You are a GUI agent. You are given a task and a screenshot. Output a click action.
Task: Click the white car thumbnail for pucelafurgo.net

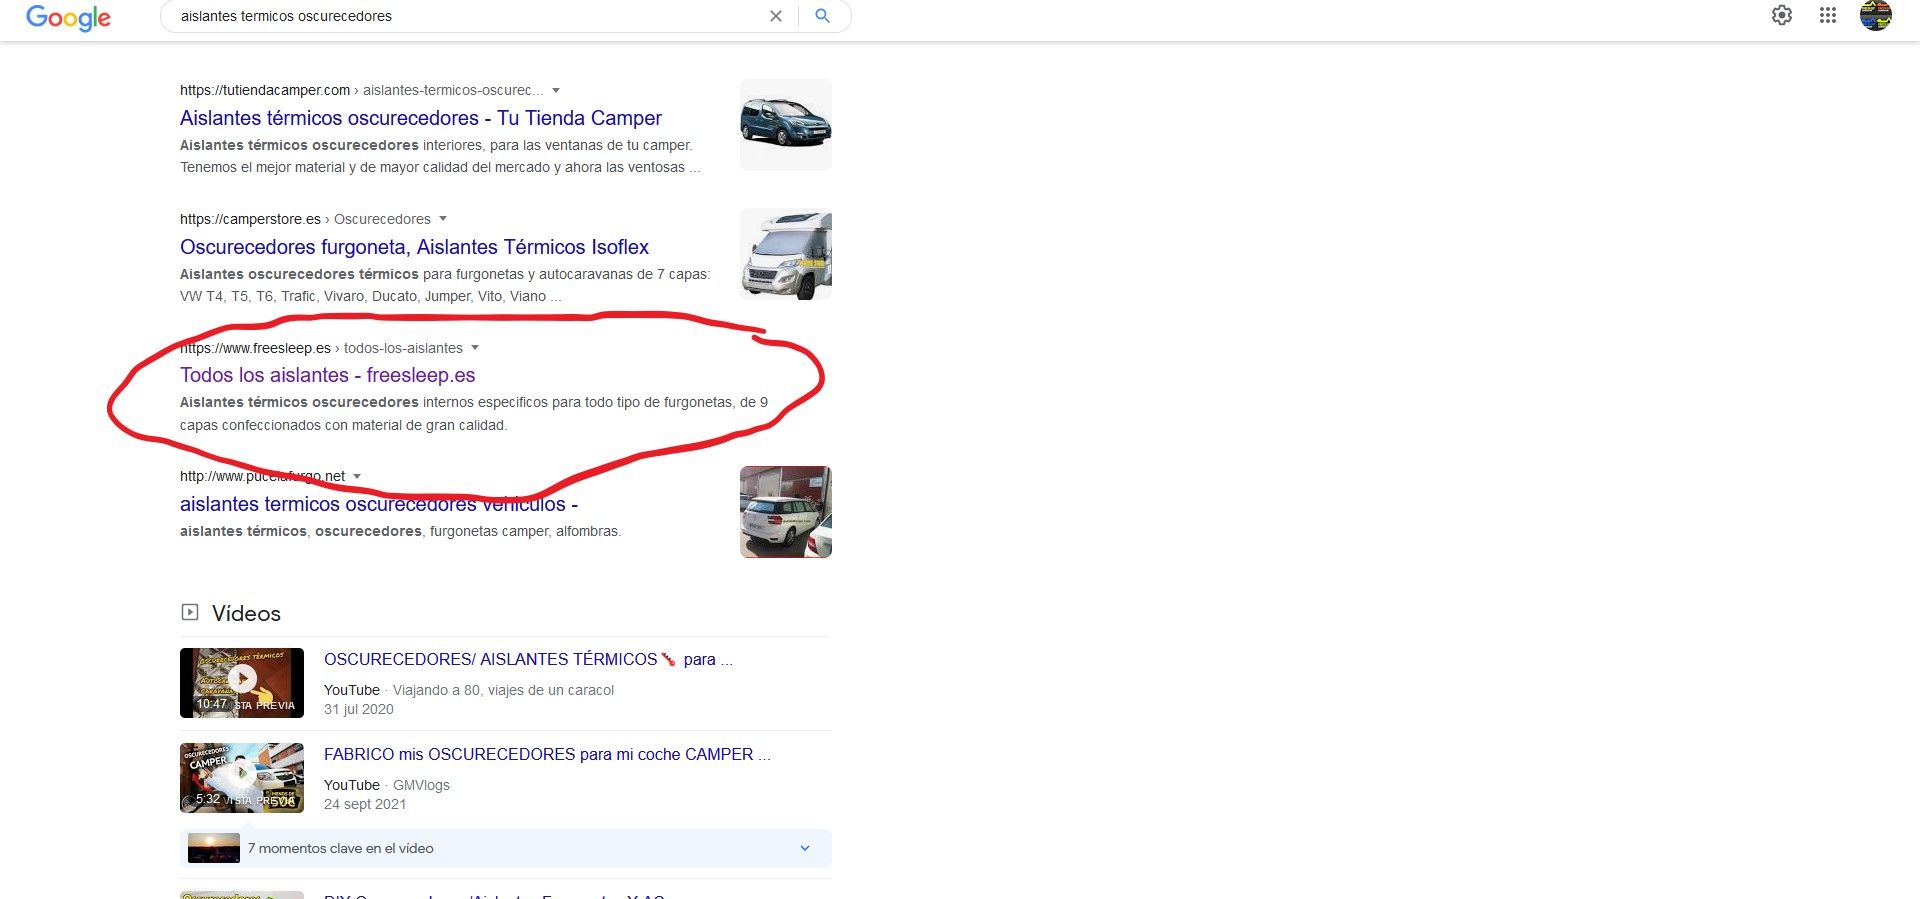(786, 512)
